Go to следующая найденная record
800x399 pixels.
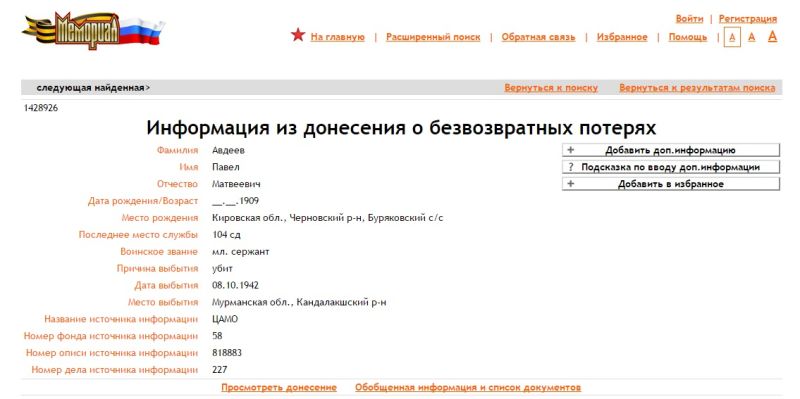(x=93, y=88)
